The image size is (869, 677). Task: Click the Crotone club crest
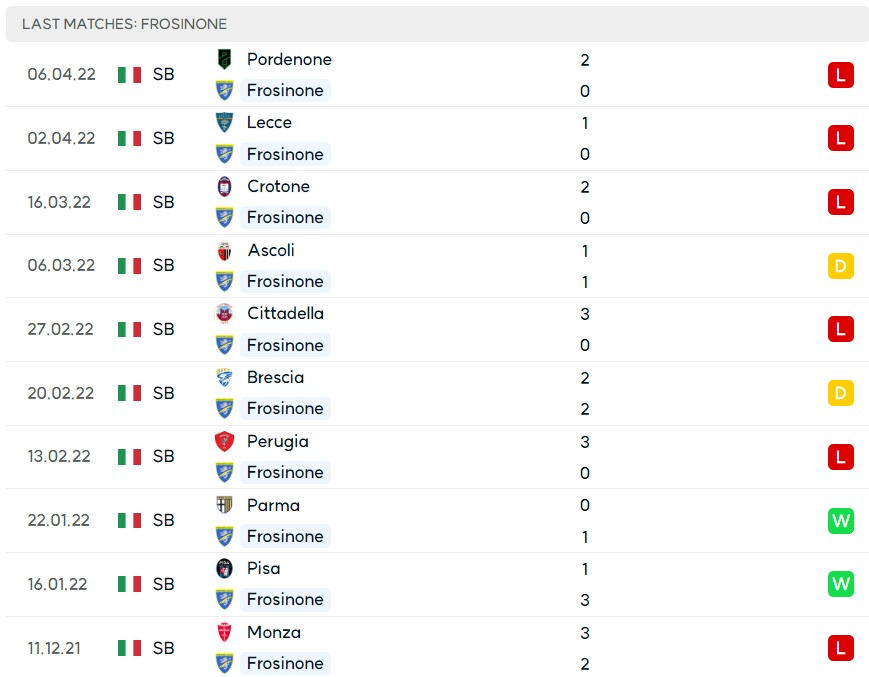(x=224, y=187)
